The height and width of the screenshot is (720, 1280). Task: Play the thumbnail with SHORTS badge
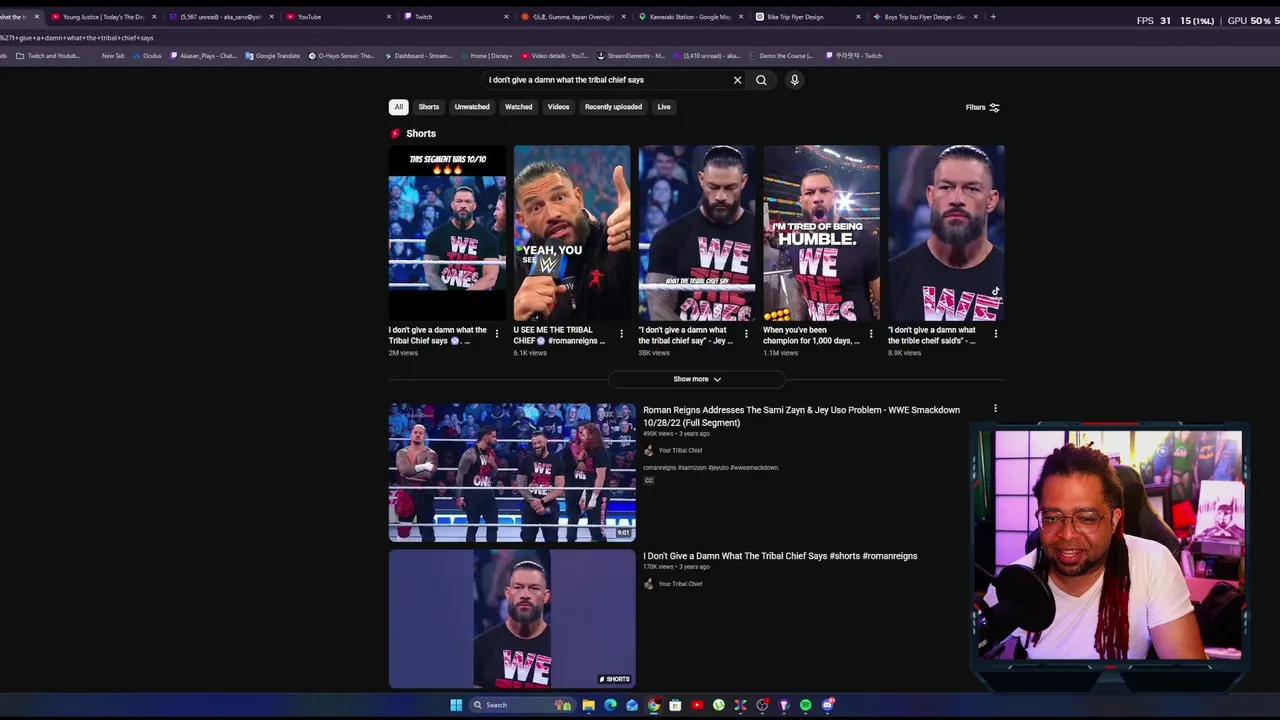pyautogui.click(x=512, y=618)
